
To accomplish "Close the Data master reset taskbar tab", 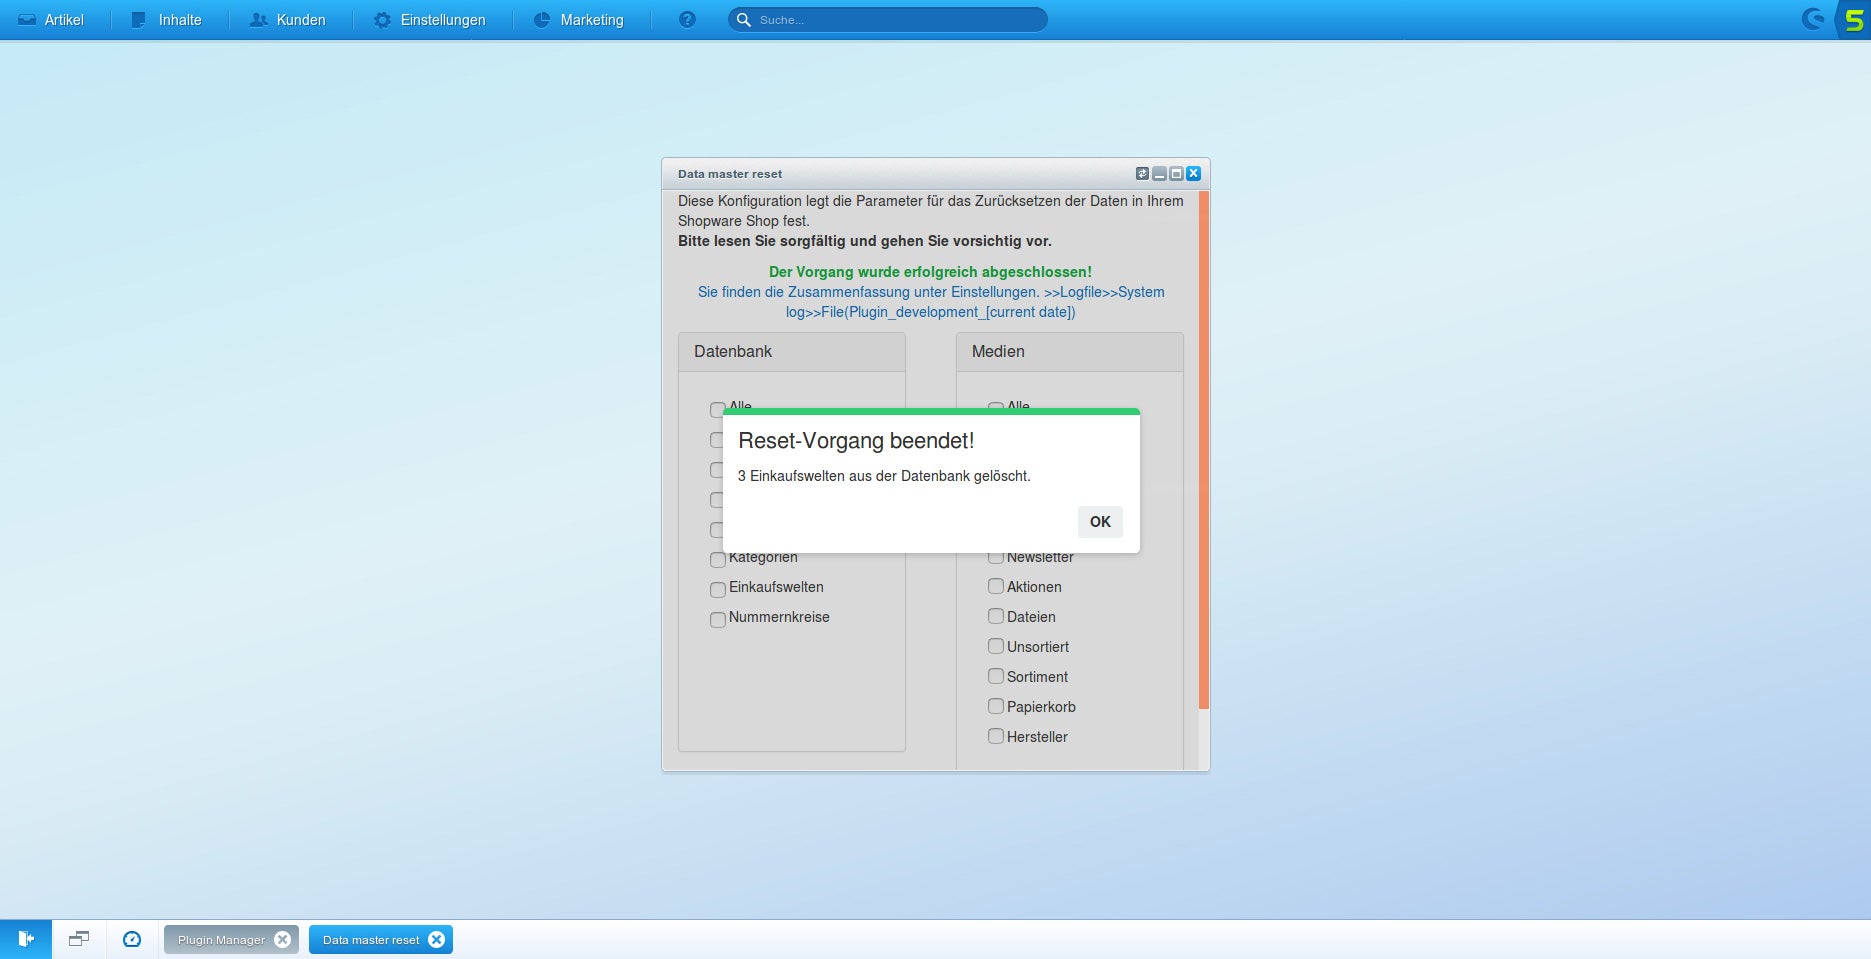I will point(436,940).
